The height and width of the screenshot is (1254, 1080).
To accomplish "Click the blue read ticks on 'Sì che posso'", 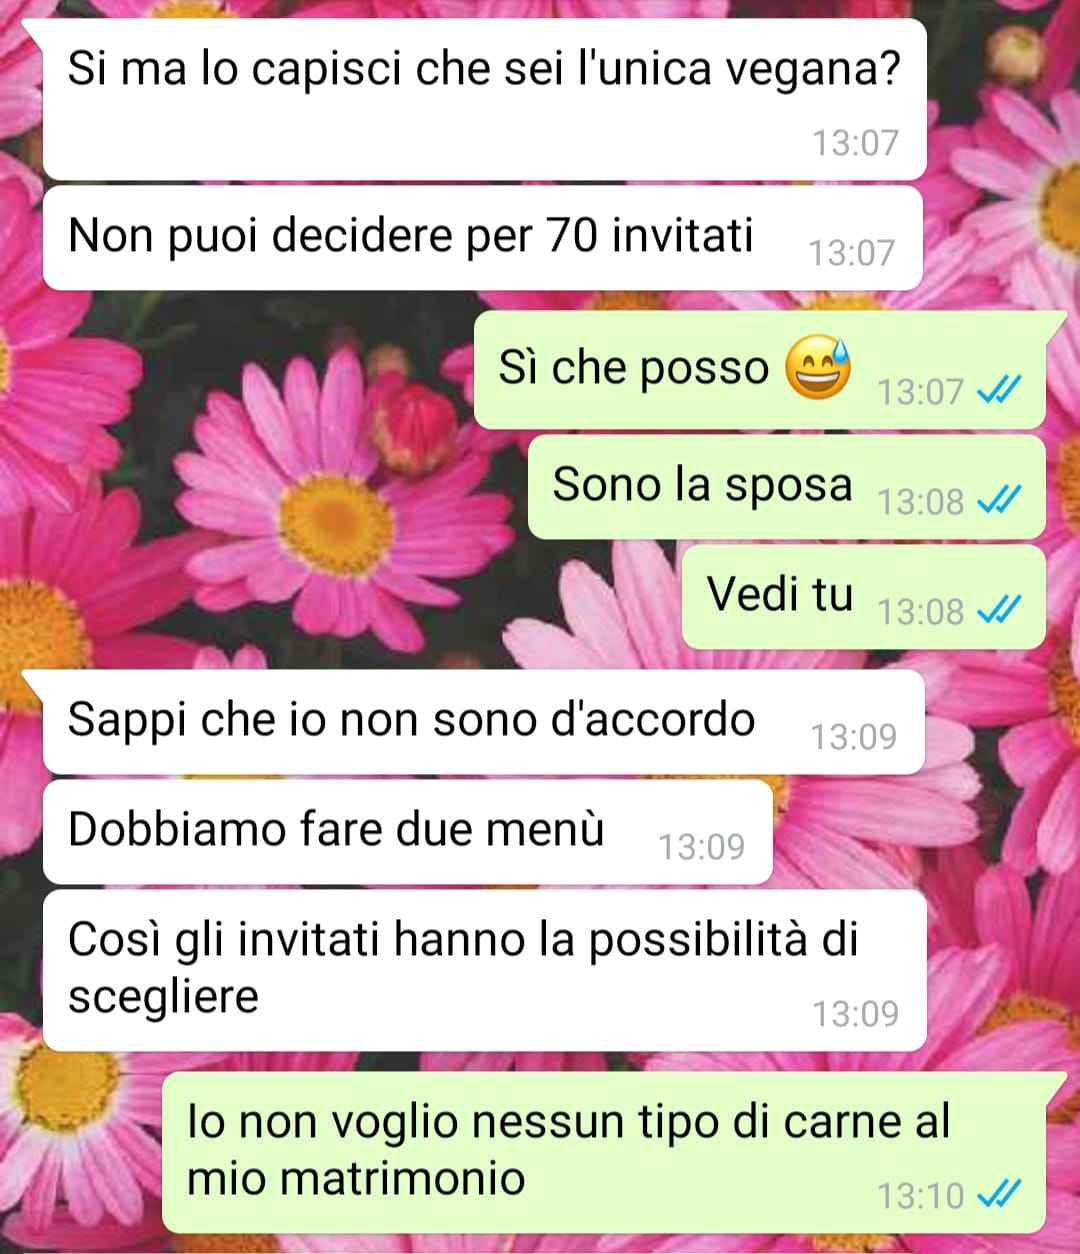I will tap(998, 390).
